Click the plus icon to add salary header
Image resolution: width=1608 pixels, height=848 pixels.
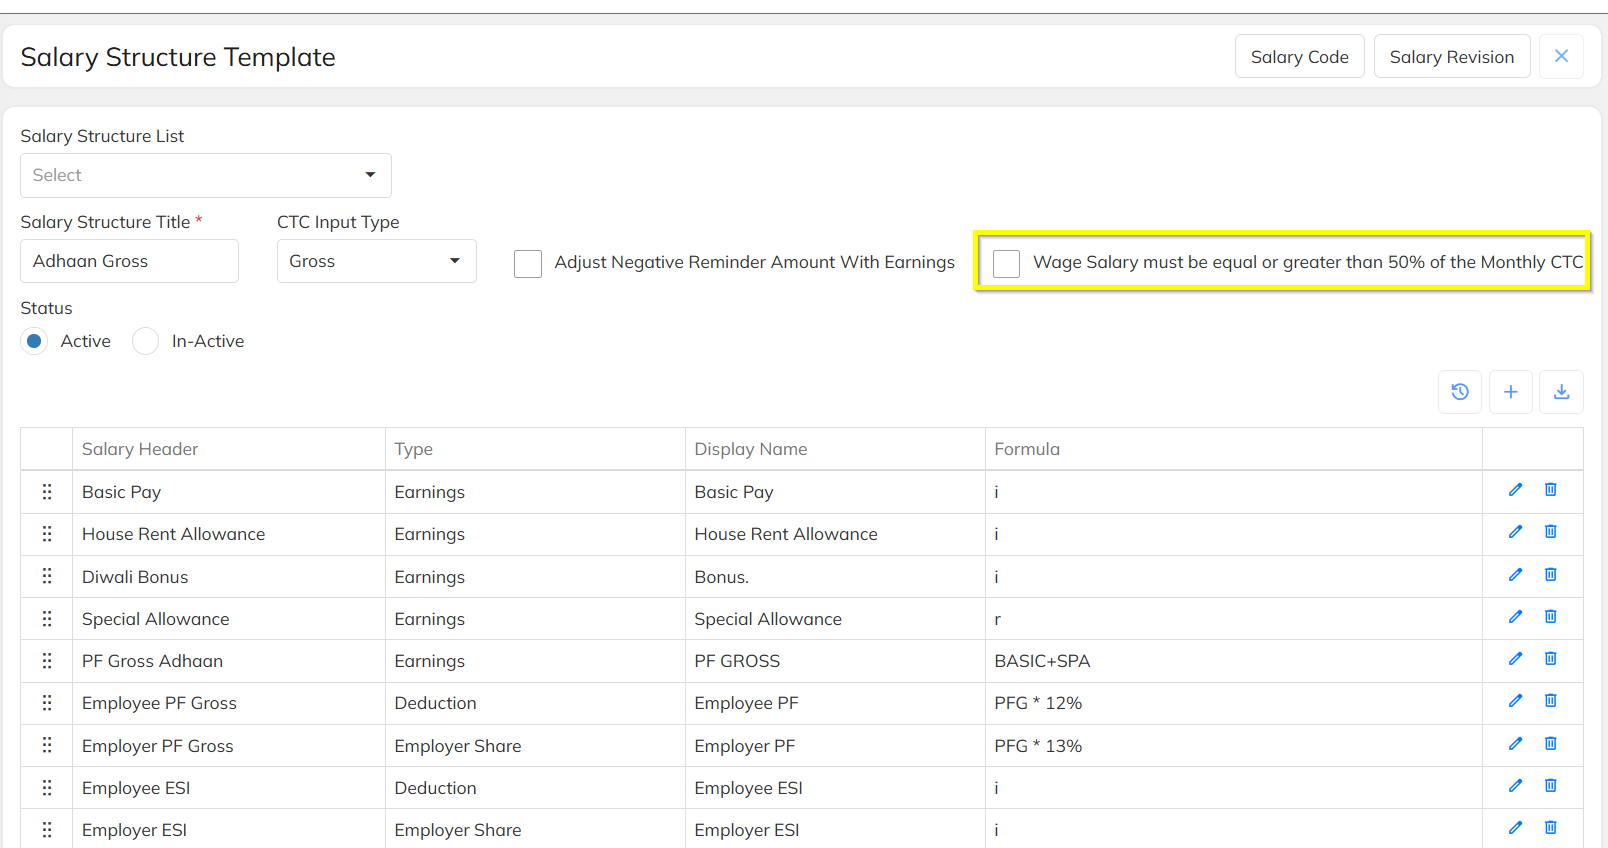1510,392
